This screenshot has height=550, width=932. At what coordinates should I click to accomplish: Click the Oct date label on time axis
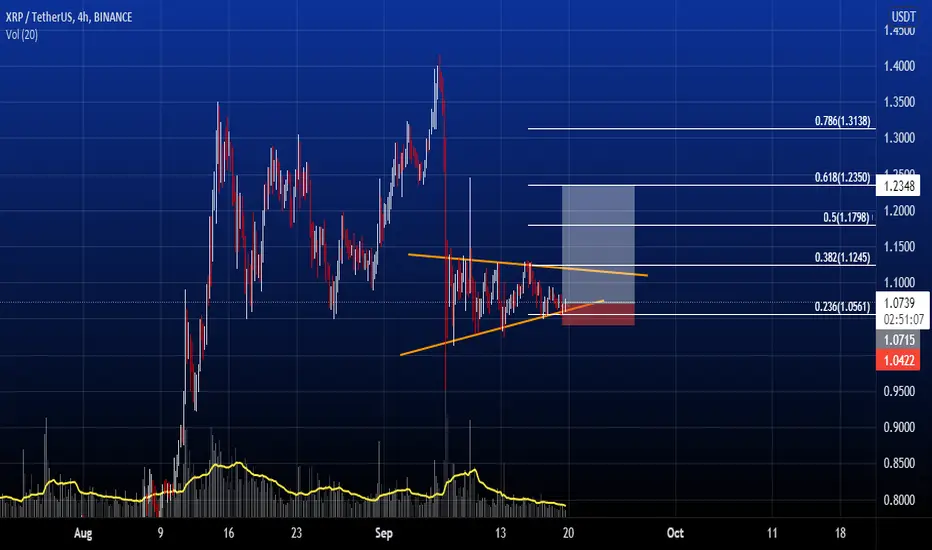tap(675, 533)
